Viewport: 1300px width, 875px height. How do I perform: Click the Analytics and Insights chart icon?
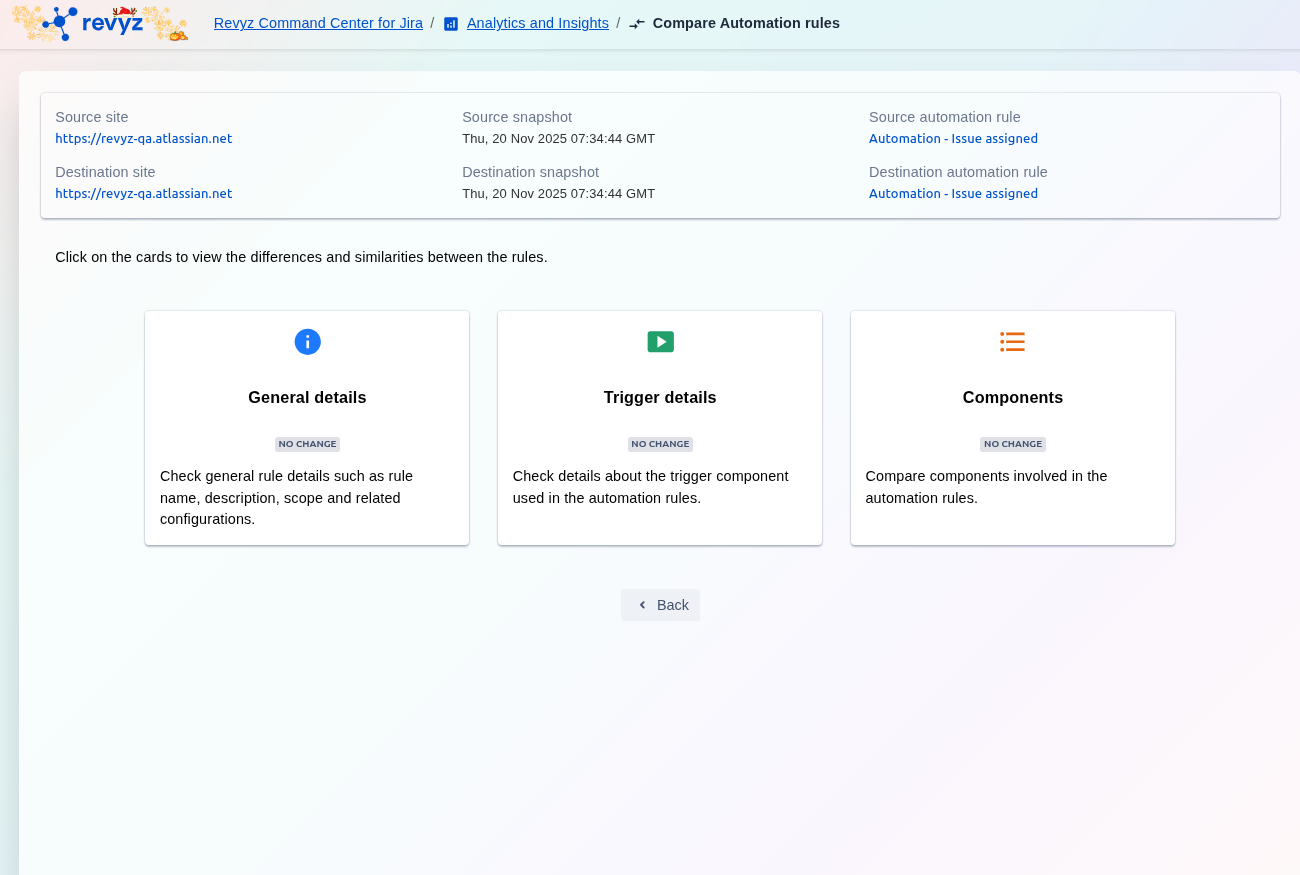451,24
